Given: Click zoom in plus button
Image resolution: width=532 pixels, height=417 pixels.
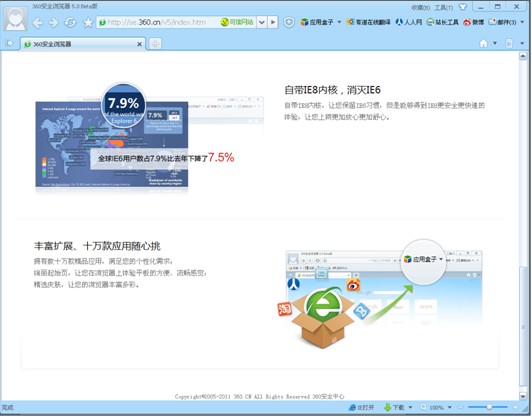Looking at the screenshot, I should (x=515, y=407).
